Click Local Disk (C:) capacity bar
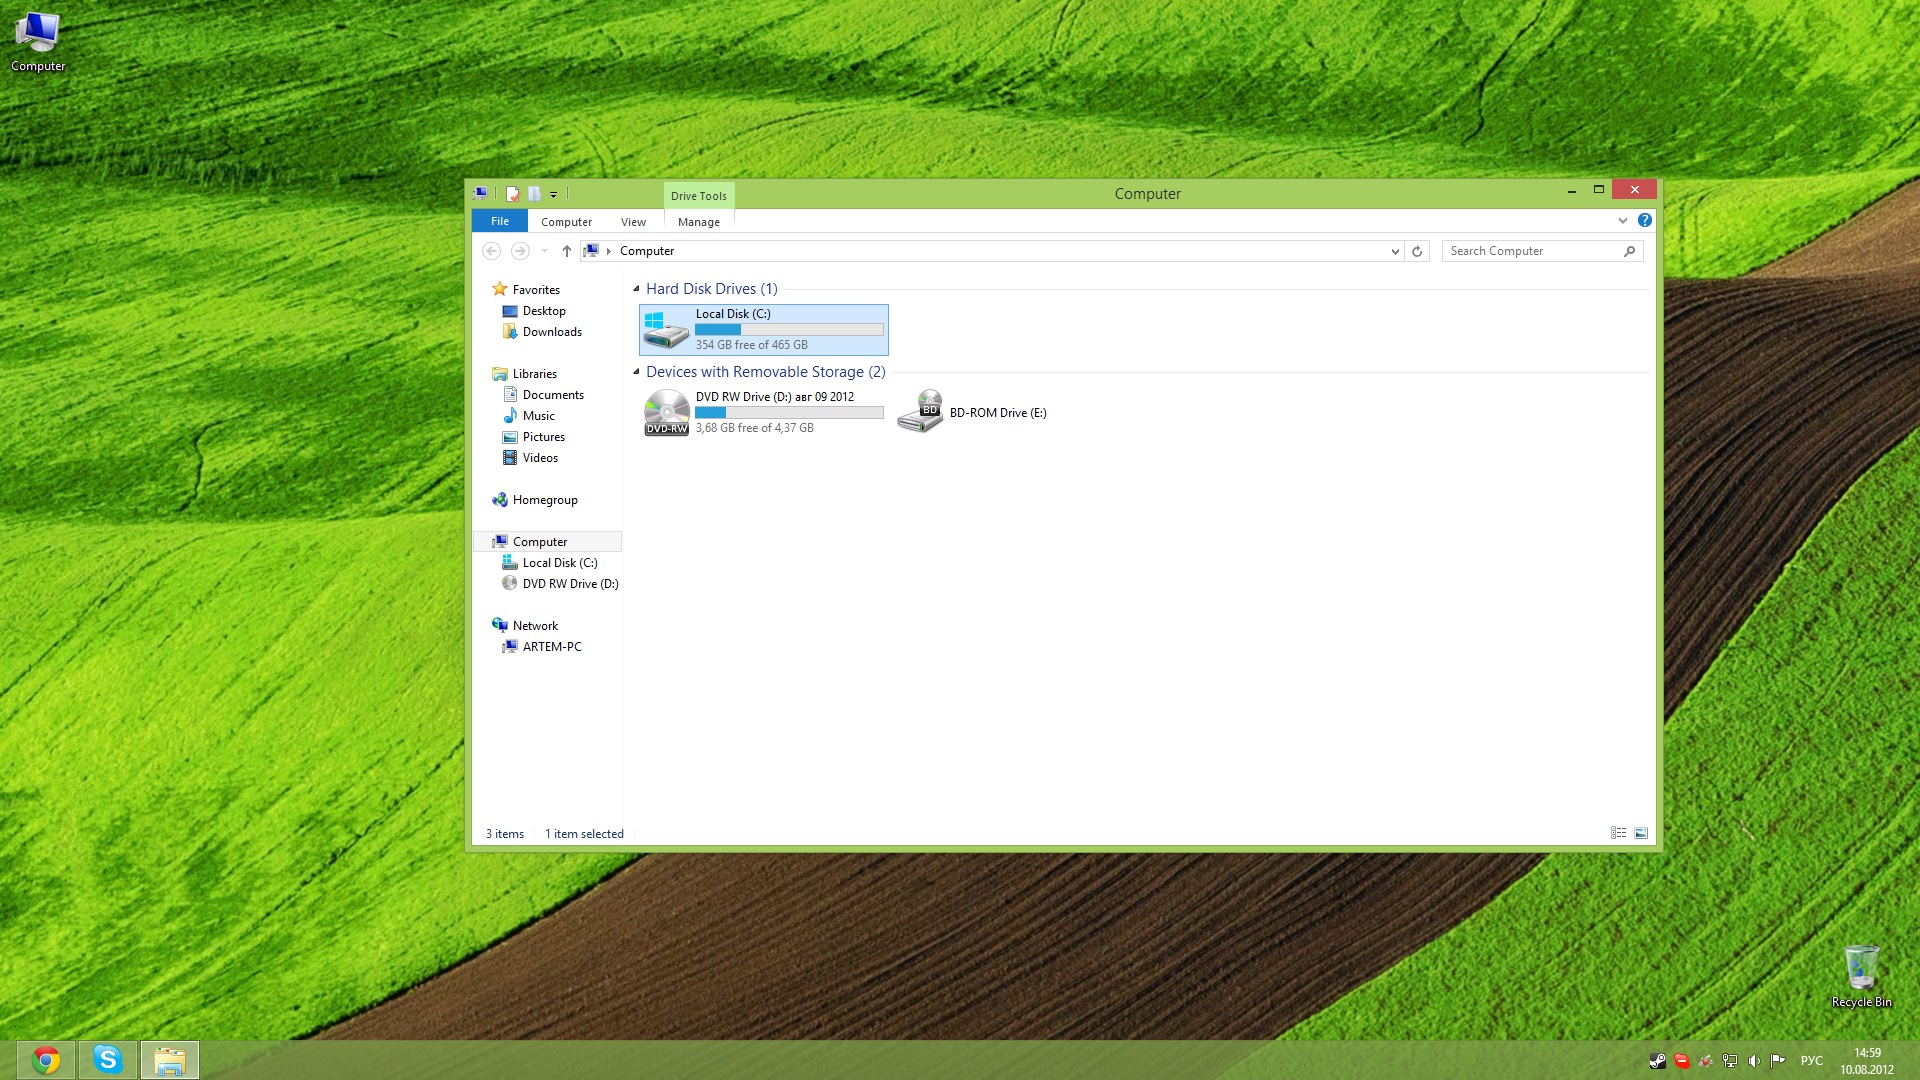Screen dimensions: 1920x1080 789,329
